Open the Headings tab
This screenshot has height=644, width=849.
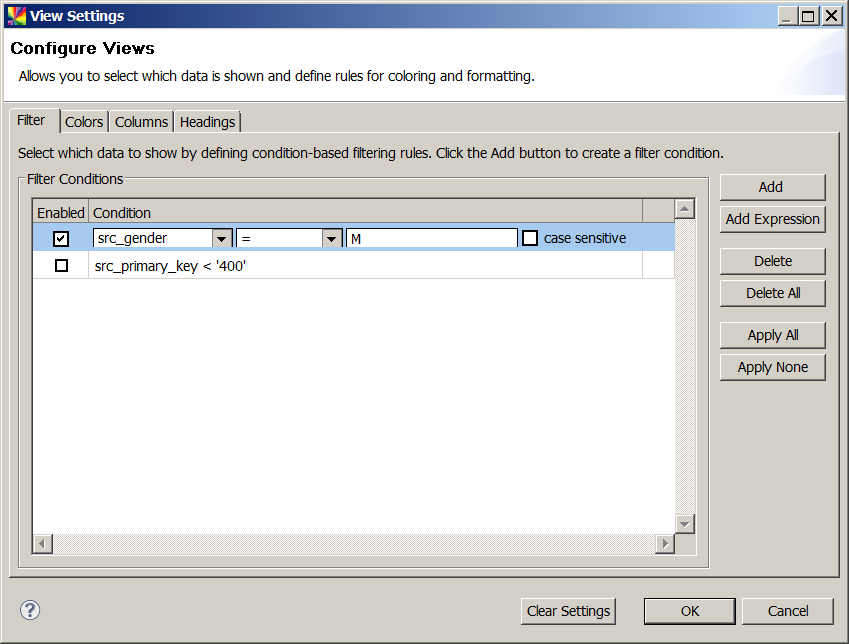pyautogui.click(x=207, y=121)
